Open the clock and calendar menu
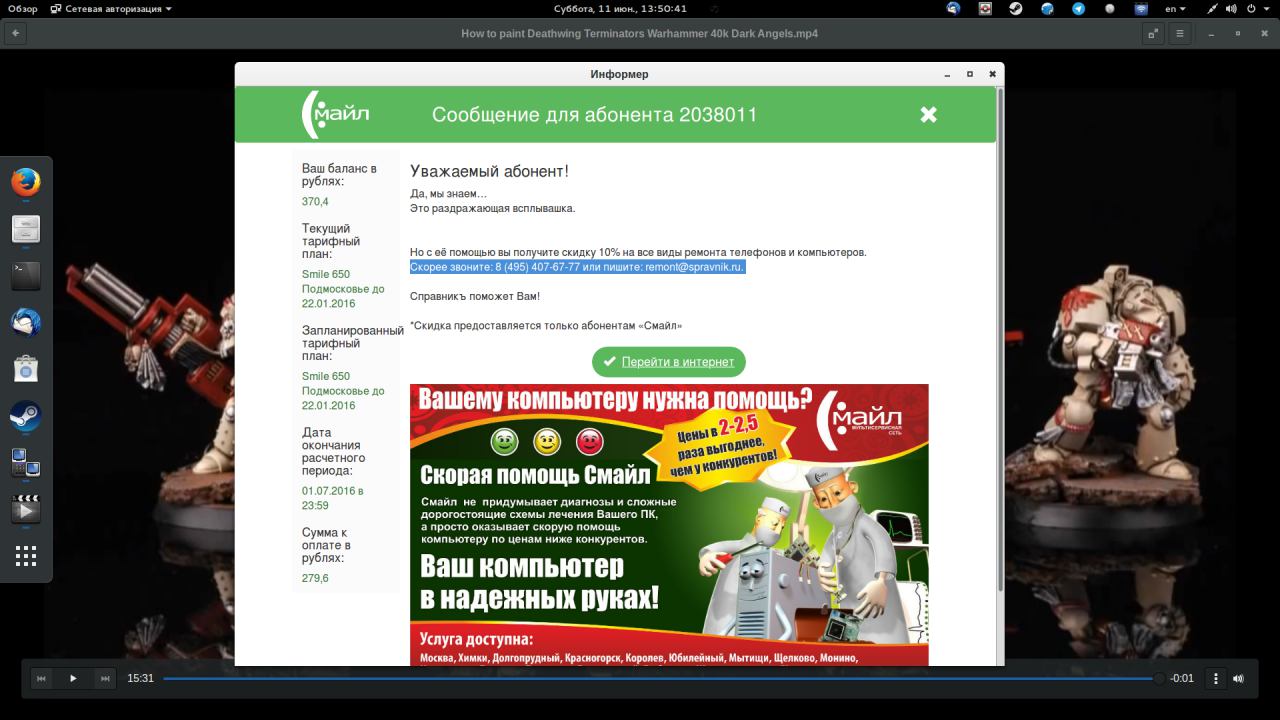This screenshot has width=1280, height=720. click(620, 9)
